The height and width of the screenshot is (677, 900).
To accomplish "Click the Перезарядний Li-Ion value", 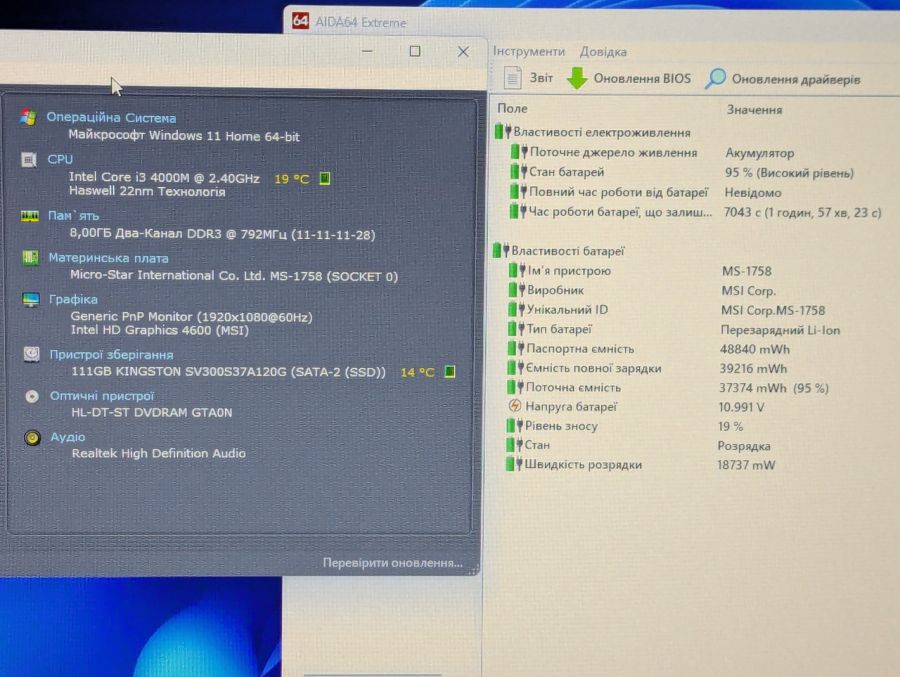I will pyautogui.click(x=780, y=330).
